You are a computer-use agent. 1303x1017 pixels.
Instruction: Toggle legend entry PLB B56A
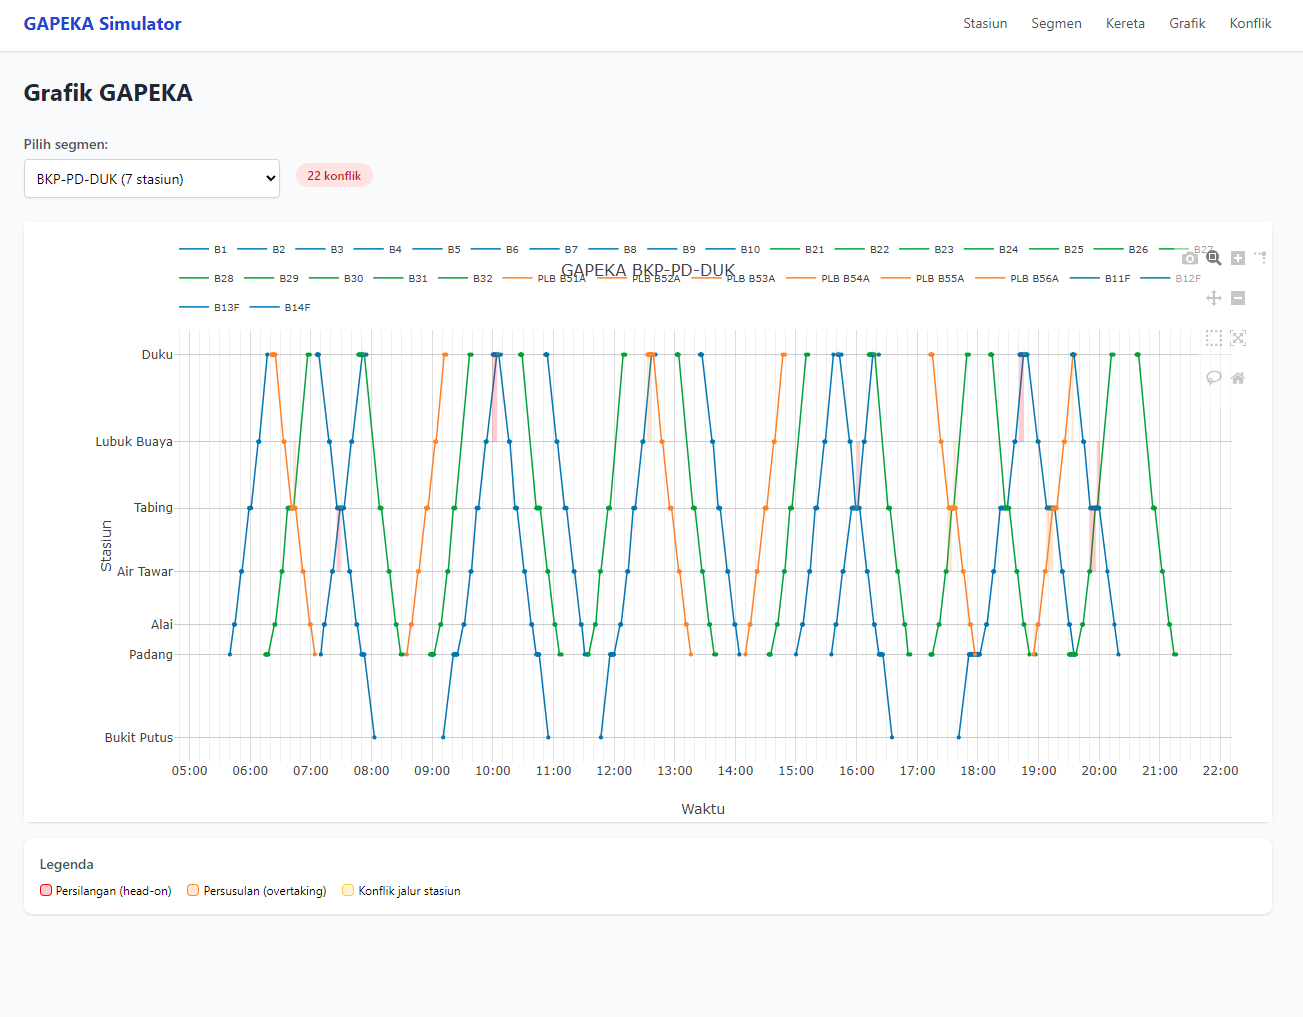click(1018, 278)
